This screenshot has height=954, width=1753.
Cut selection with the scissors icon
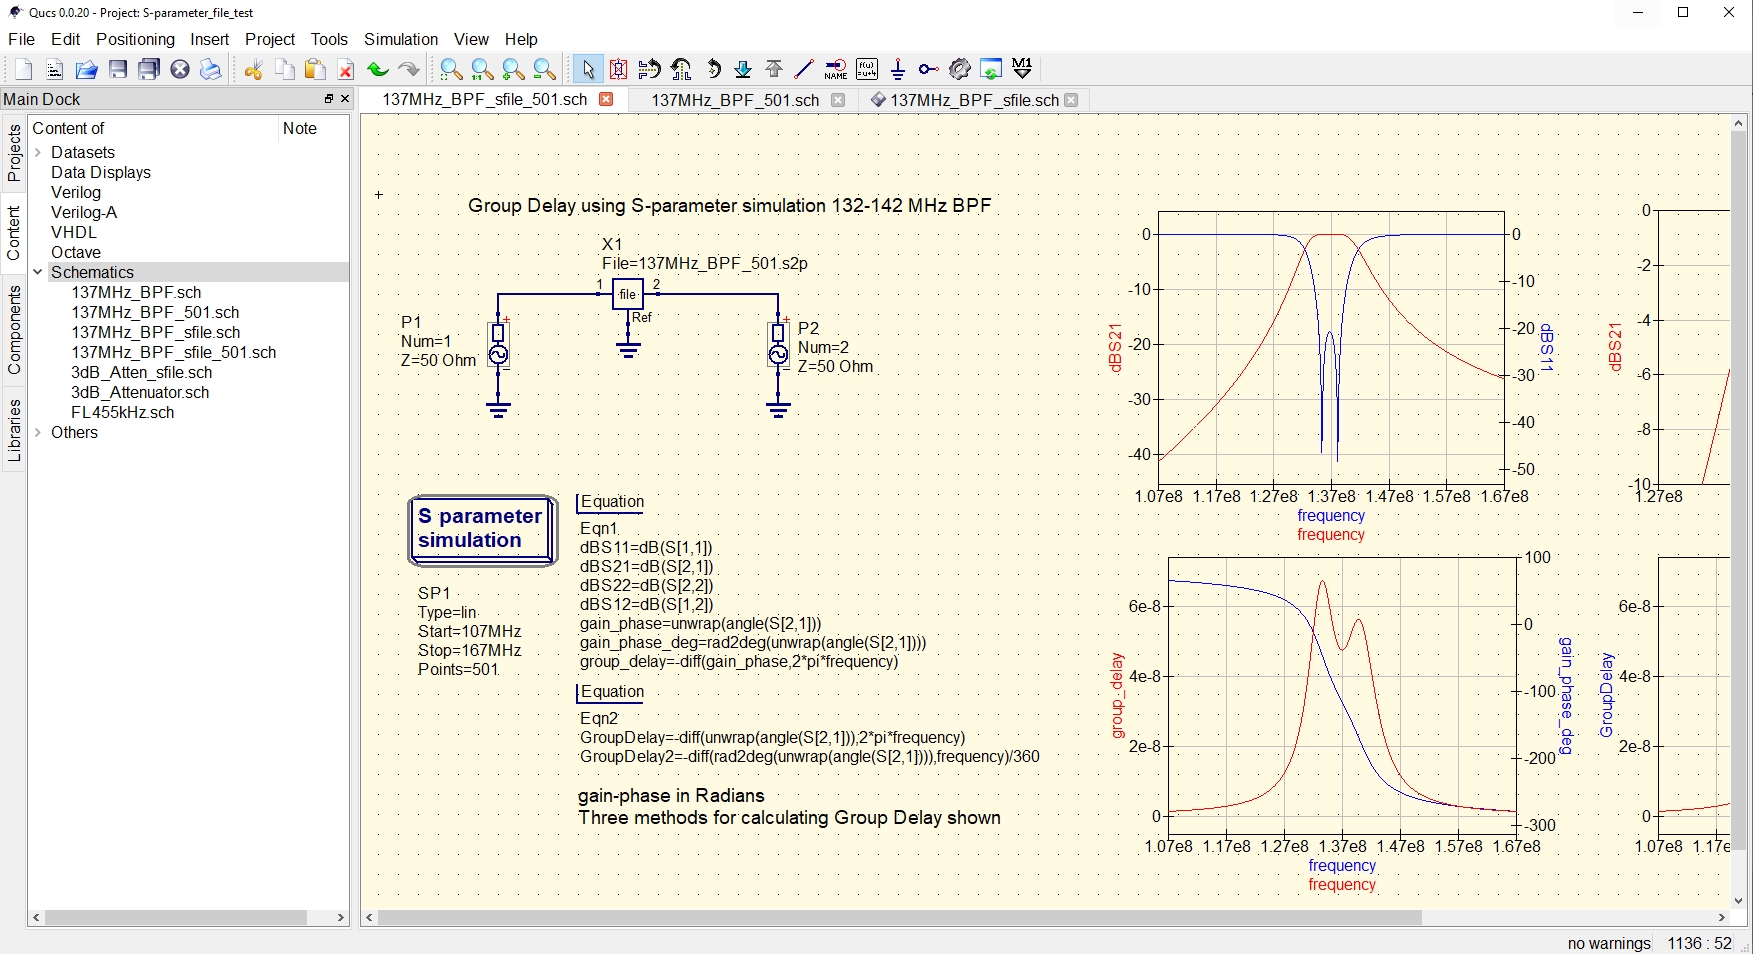(252, 69)
